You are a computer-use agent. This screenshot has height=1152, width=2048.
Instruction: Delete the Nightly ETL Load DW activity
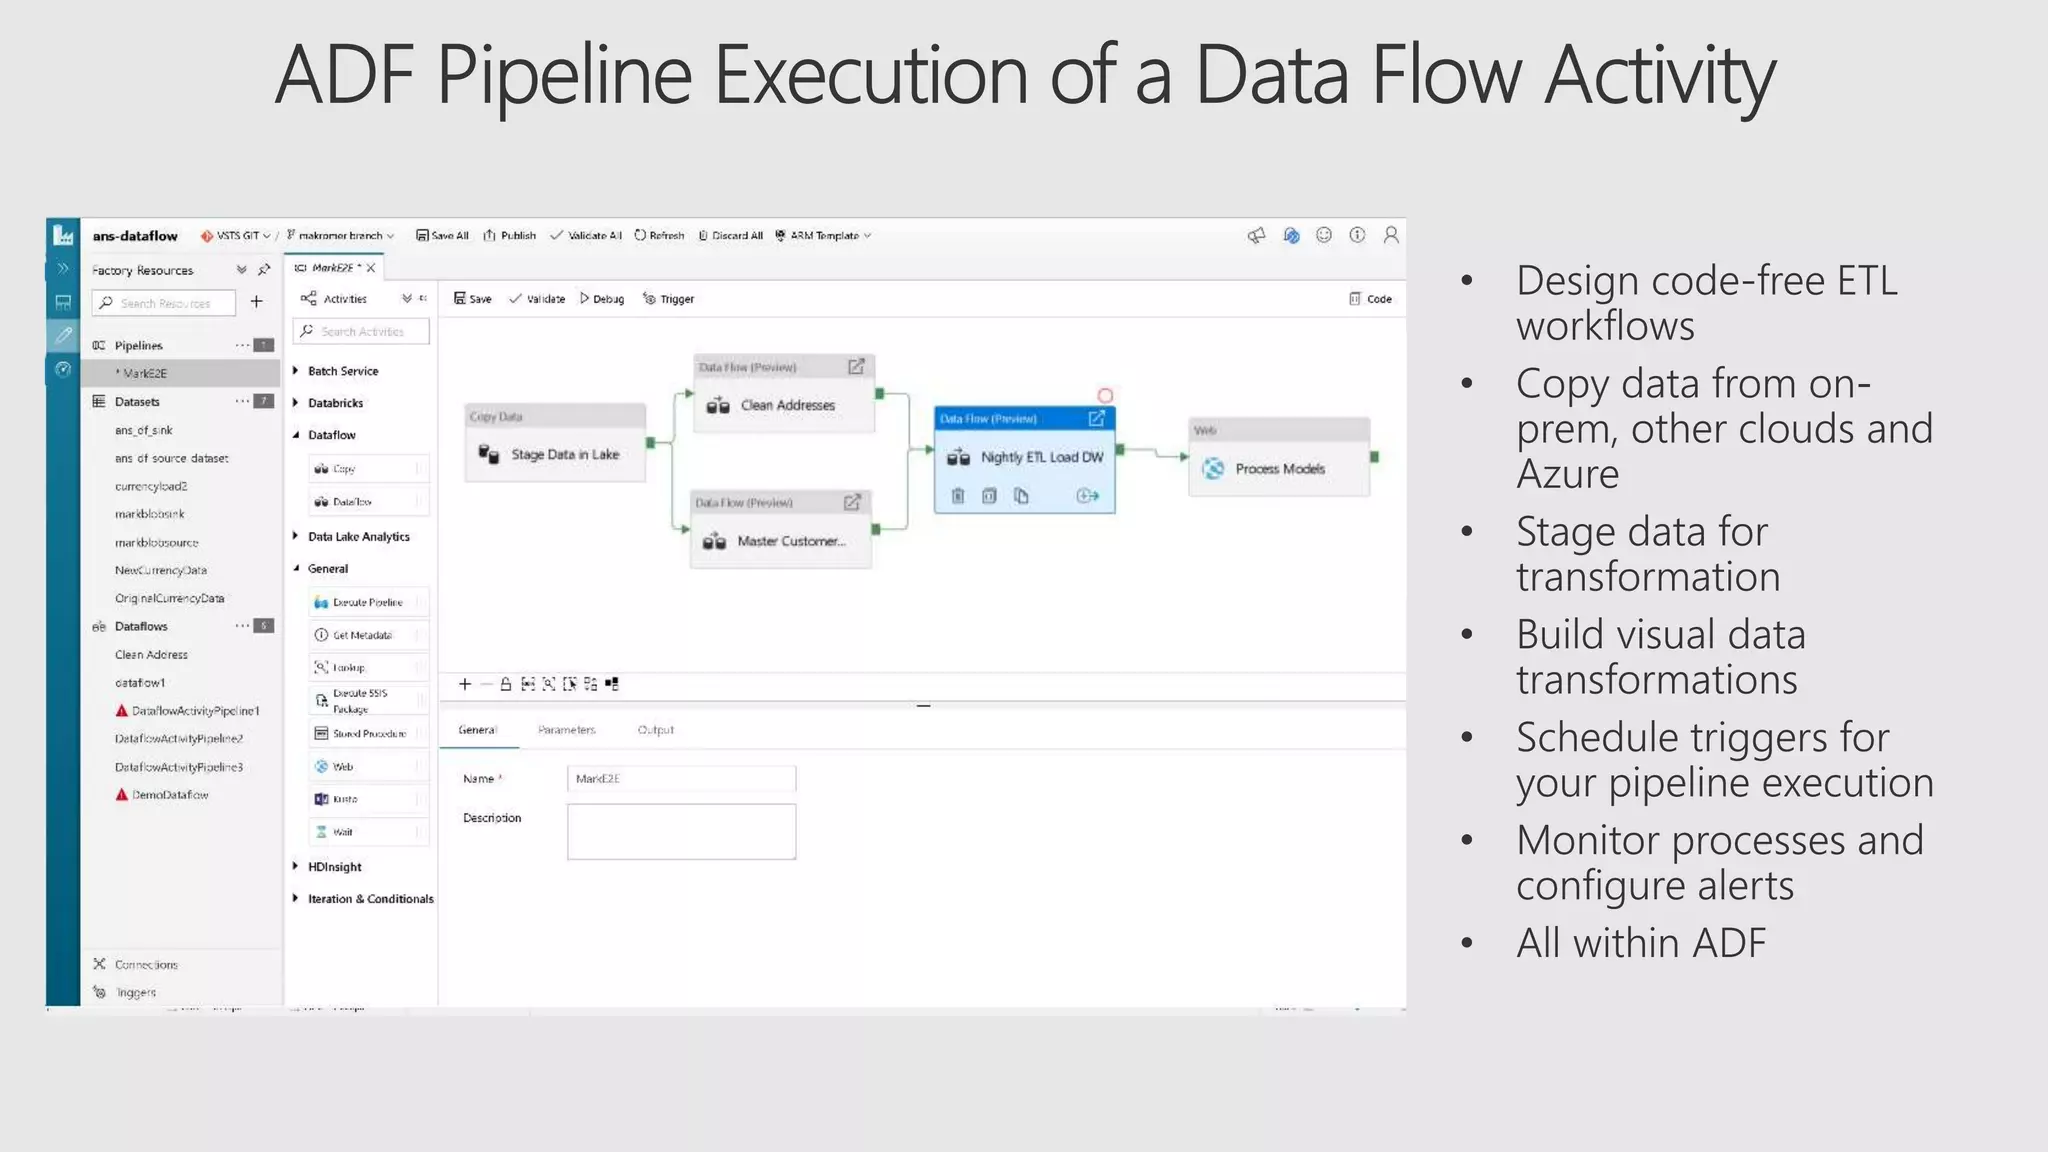click(958, 496)
